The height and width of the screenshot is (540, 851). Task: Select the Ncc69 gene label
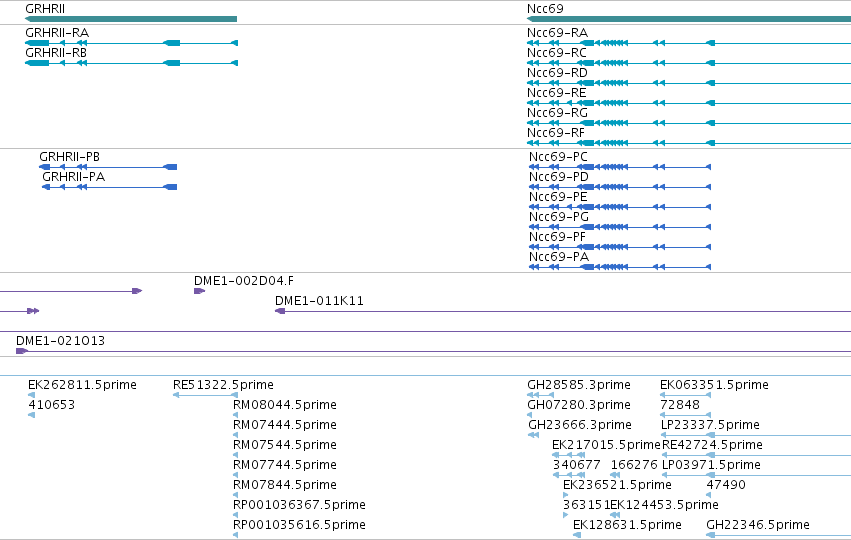coord(545,9)
